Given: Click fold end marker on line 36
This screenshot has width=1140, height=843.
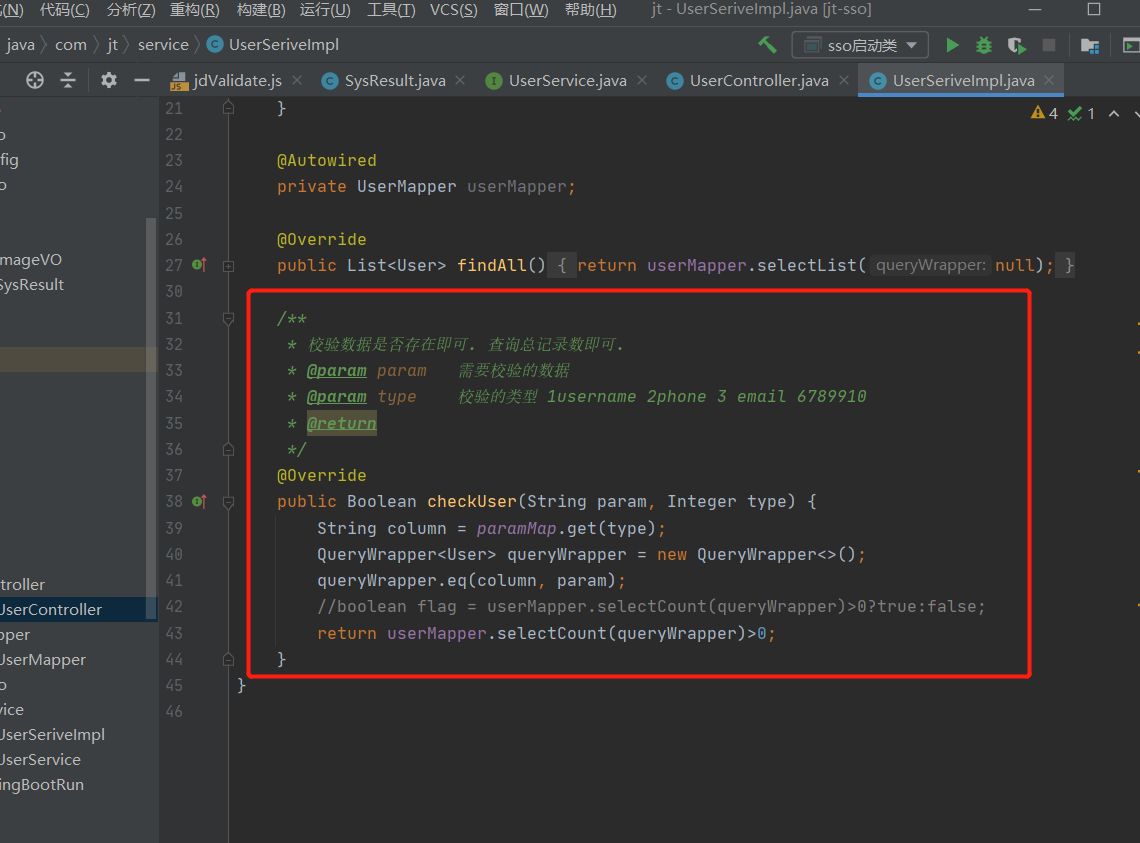Looking at the screenshot, I should coord(228,450).
